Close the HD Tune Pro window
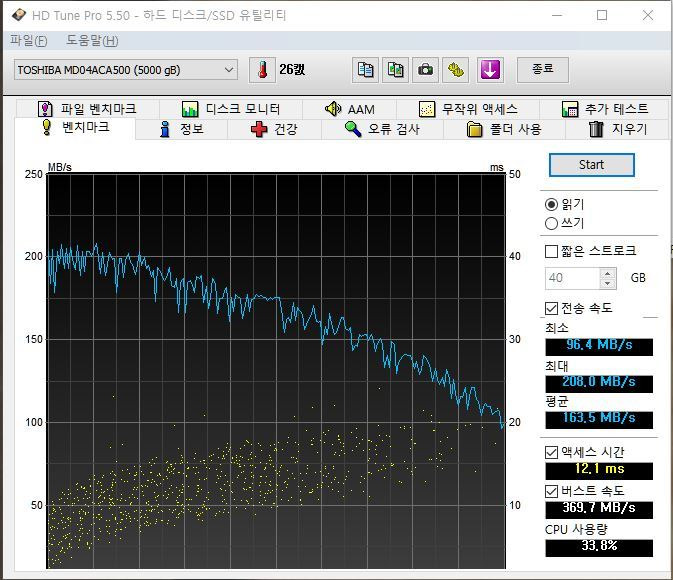 pyautogui.click(x=648, y=15)
